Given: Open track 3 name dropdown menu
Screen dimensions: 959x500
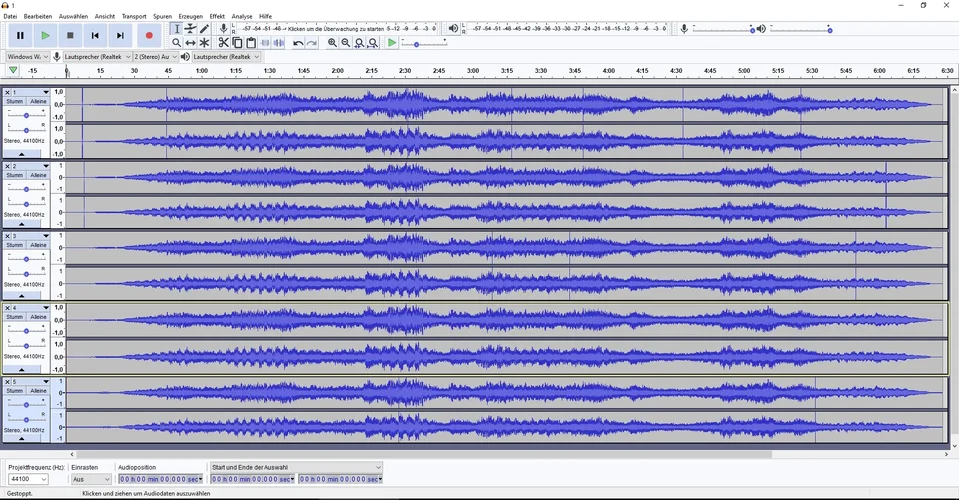Looking at the screenshot, I should coord(46,236).
